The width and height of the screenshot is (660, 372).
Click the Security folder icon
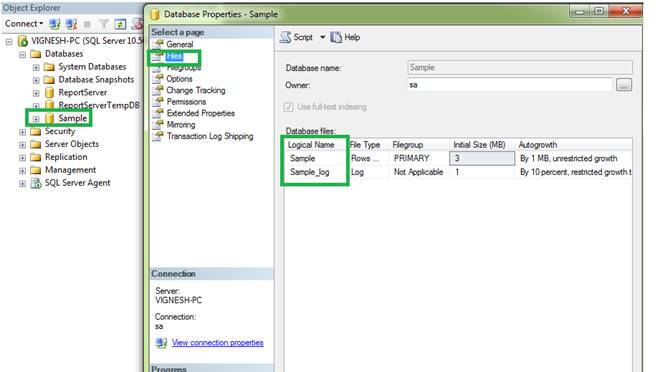coord(36,131)
